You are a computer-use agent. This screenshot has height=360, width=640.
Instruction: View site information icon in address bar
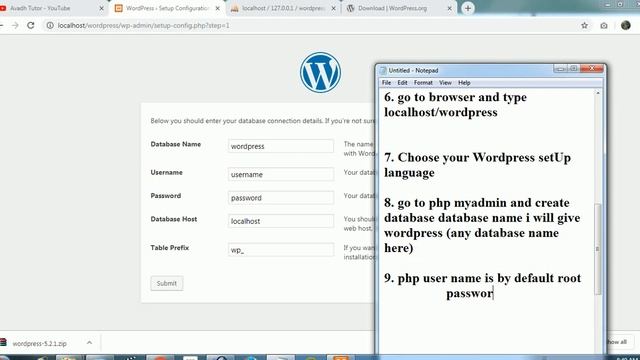click(50, 25)
